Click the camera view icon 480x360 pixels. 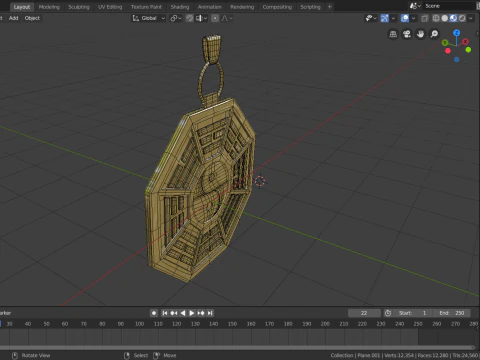point(407,34)
